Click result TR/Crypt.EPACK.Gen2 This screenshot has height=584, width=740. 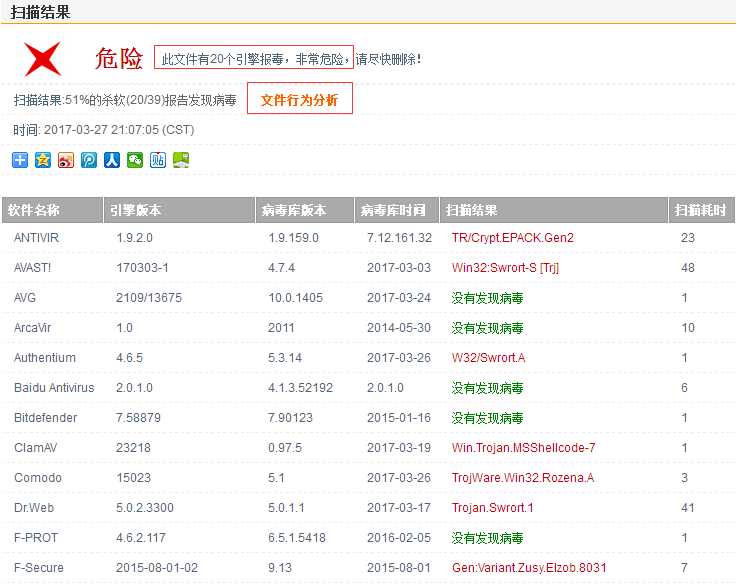(x=513, y=237)
